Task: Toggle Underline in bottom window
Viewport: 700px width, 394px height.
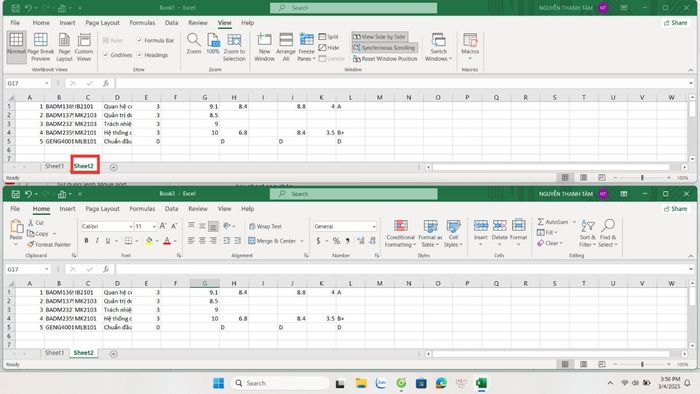Action: coord(108,241)
